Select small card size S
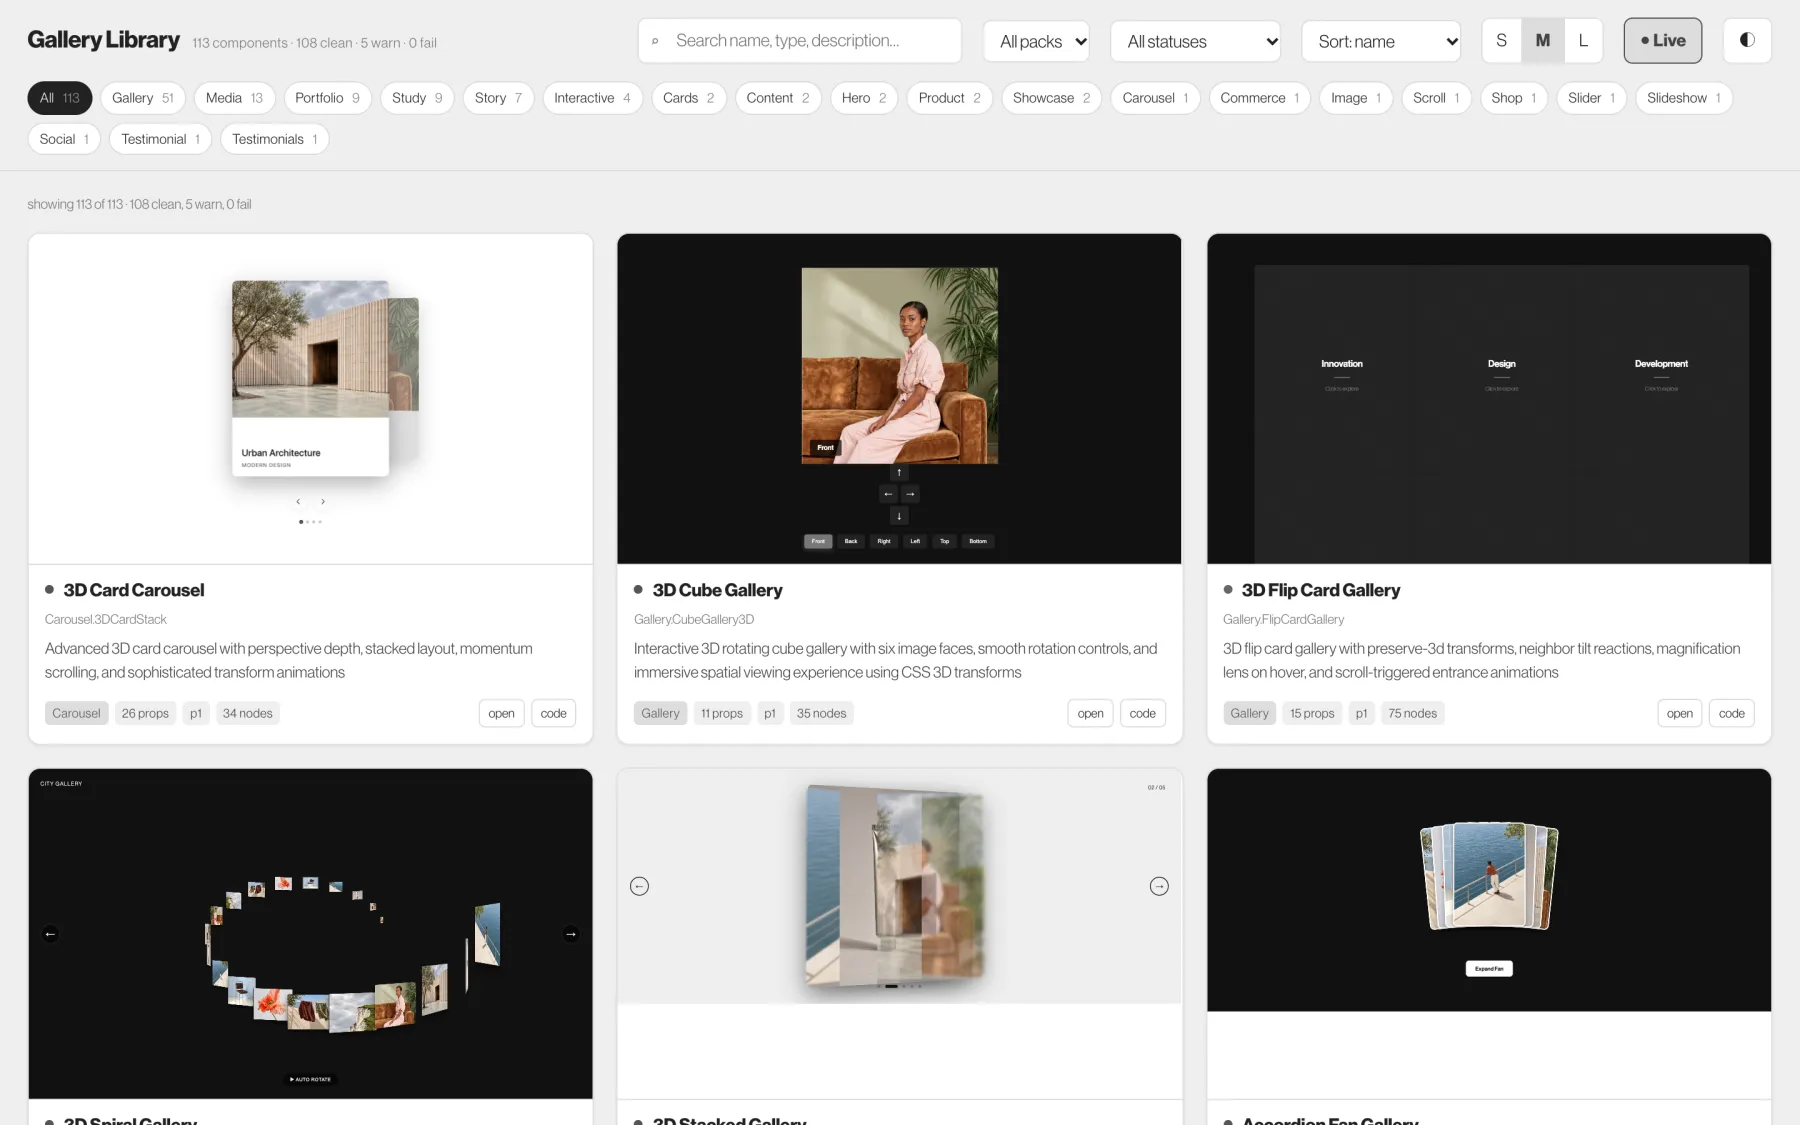The height and width of the screenshot is (1125, 1800). pyautogui.click(x=1501, y=40)
